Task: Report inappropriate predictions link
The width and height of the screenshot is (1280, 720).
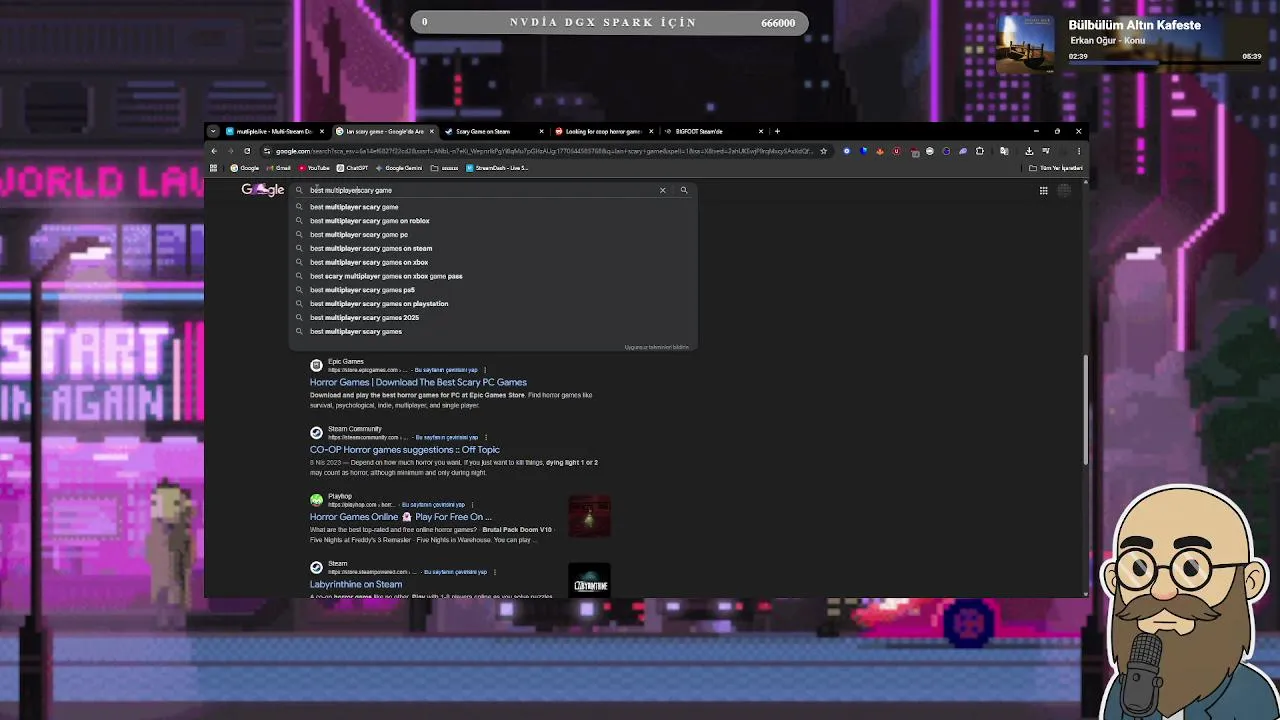Action: [657, 347]
